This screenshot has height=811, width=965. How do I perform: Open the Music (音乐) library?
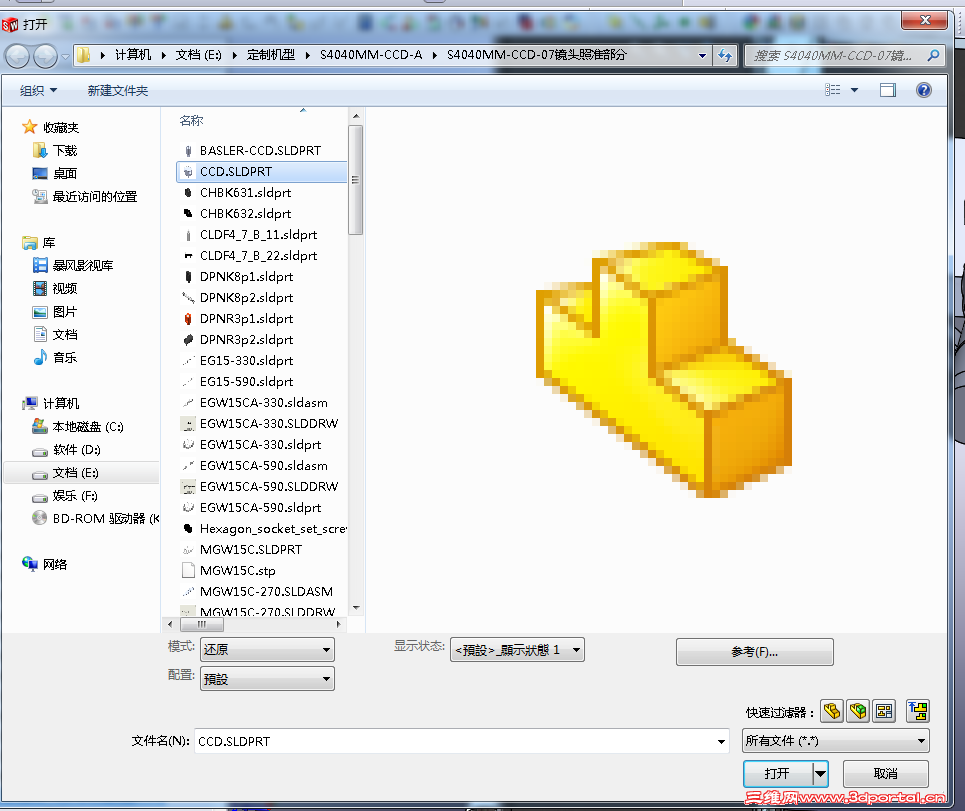pos(55,358)
